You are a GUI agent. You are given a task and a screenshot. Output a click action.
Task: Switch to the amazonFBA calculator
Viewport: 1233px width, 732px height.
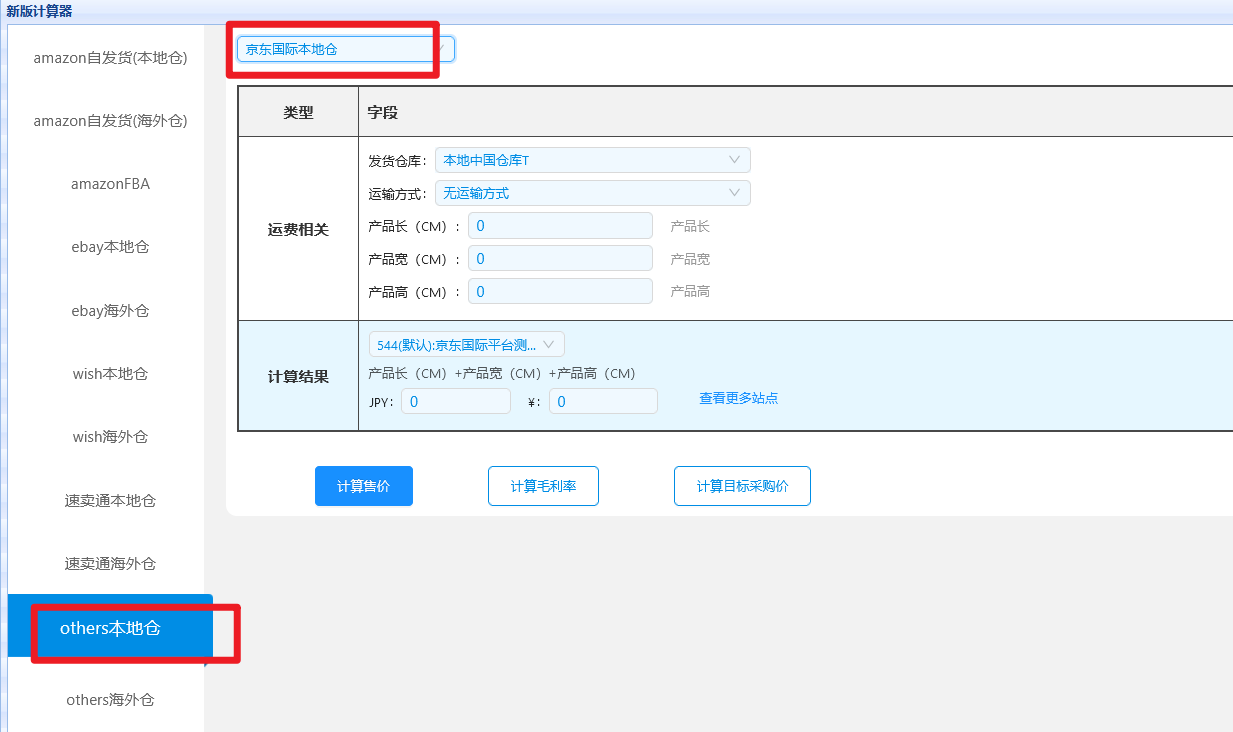(x=110, y=184)
